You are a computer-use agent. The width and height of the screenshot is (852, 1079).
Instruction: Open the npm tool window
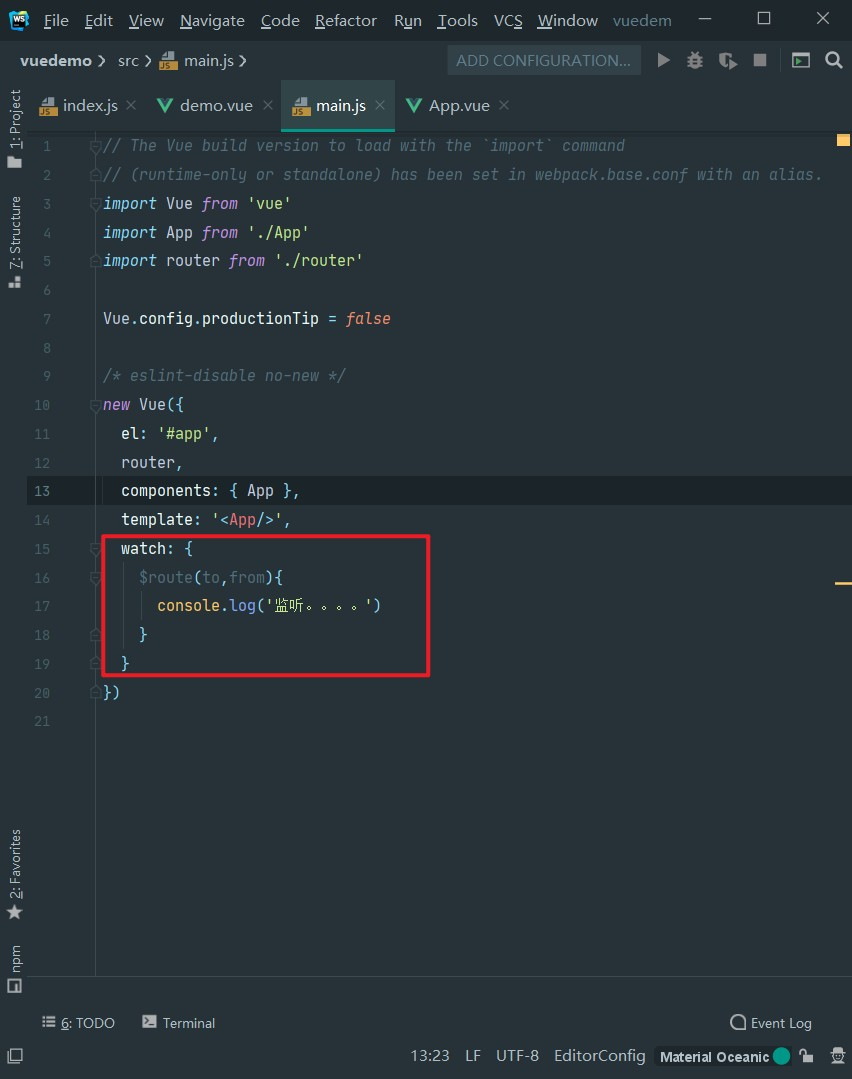(x=14, y=969)
